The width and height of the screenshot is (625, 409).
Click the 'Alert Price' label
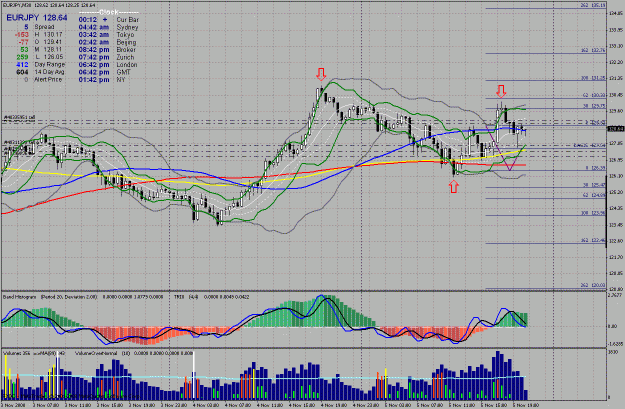click(48, 79)
